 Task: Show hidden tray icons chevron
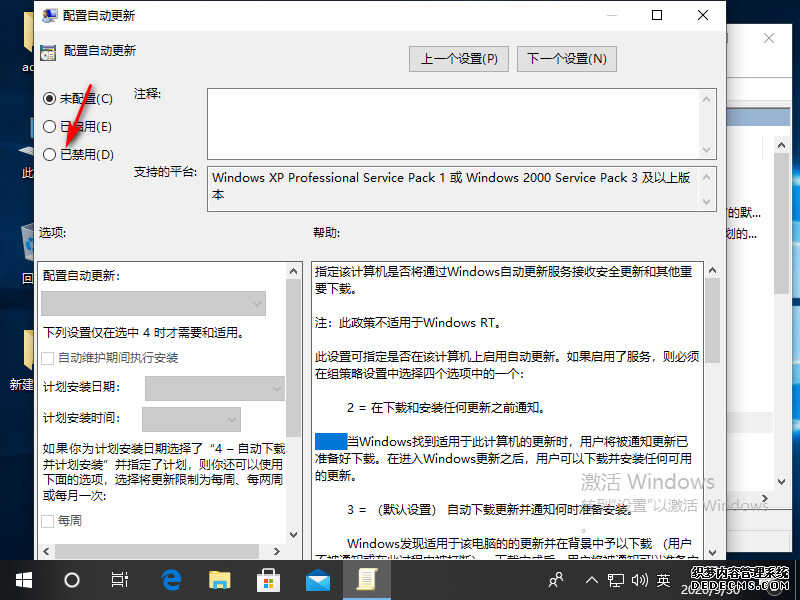click(592, 580)
